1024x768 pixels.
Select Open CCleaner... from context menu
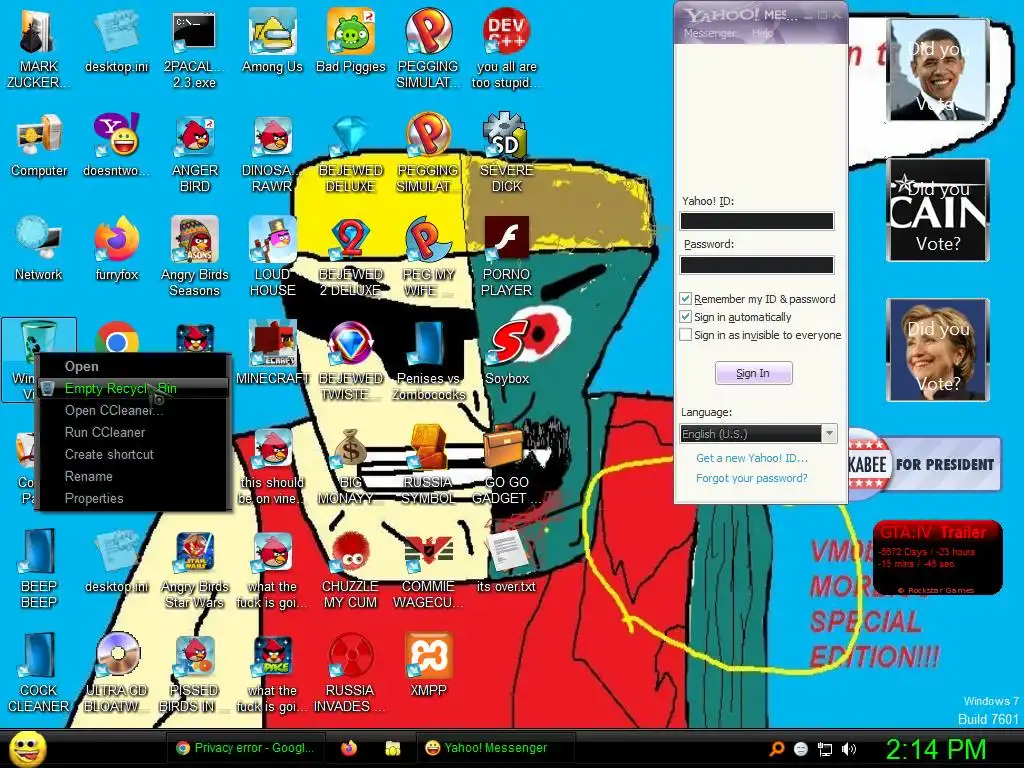tap(133, 411)
